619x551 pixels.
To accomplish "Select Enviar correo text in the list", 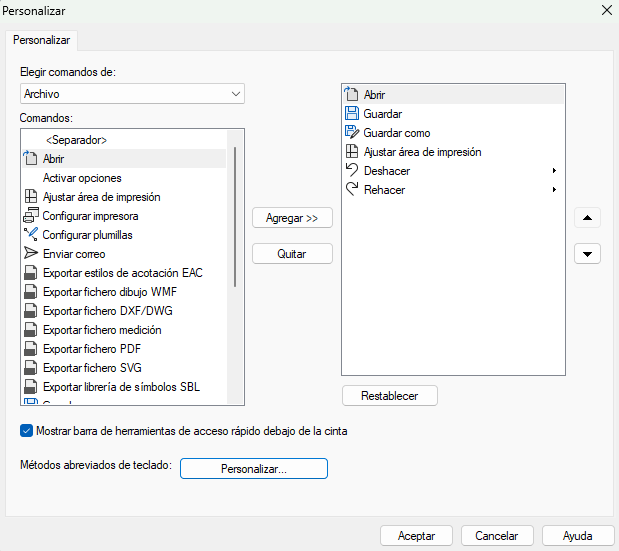I will click(74, 254).
